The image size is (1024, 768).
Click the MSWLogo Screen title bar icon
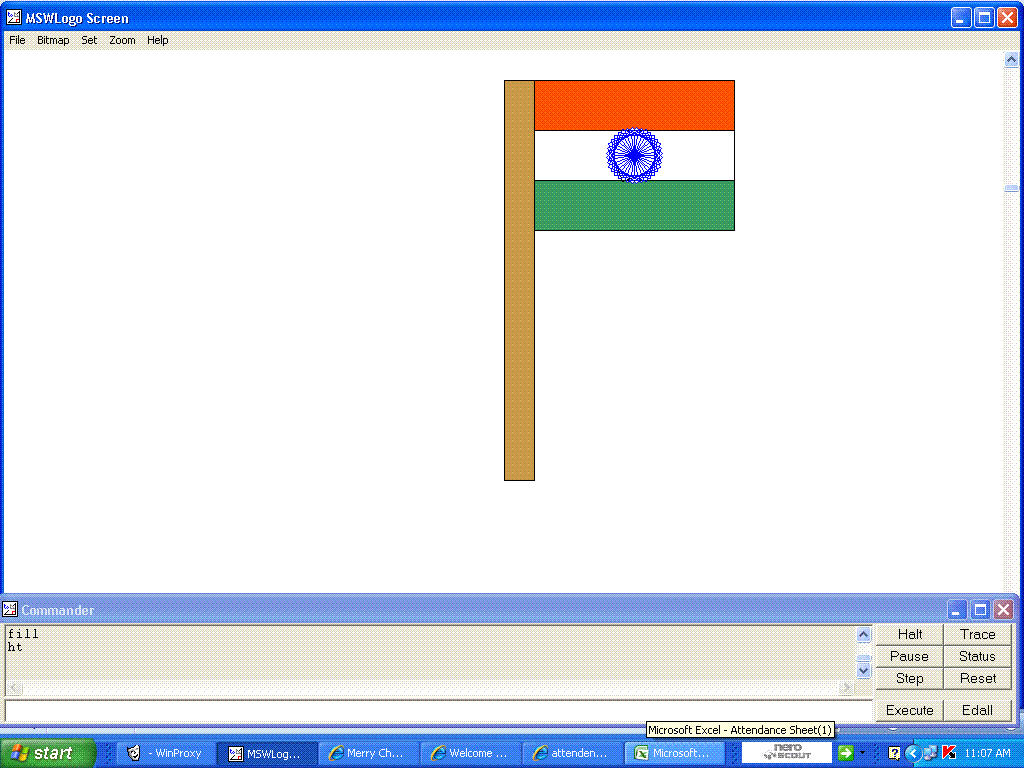14,18
